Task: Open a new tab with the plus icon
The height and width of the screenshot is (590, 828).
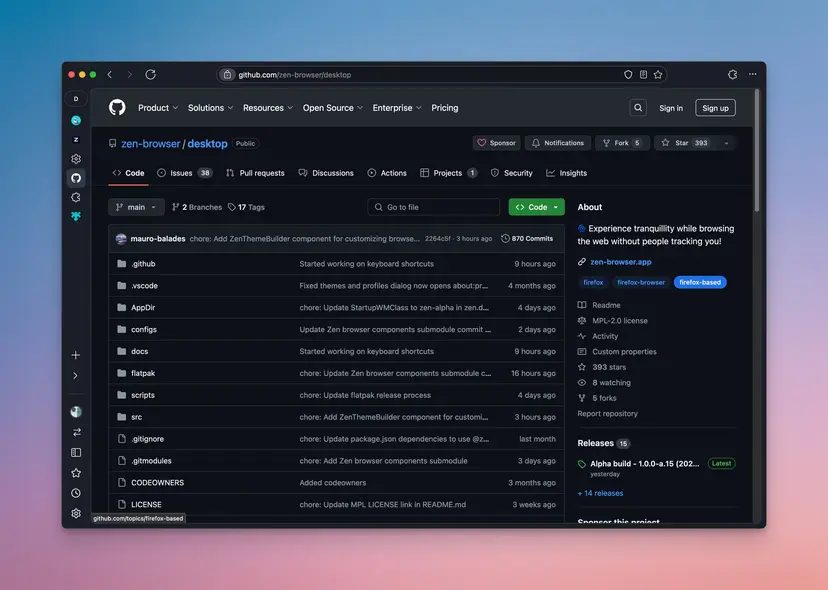Action: tap(75, 354)
